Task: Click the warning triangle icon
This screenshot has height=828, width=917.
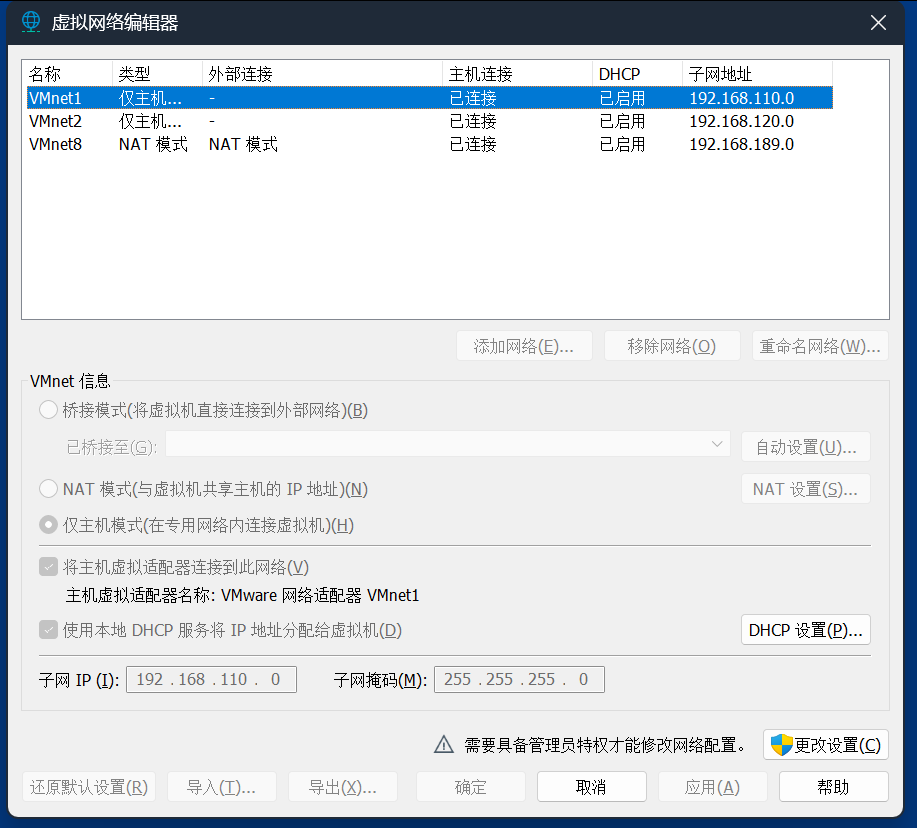Action: click(444, 744)
